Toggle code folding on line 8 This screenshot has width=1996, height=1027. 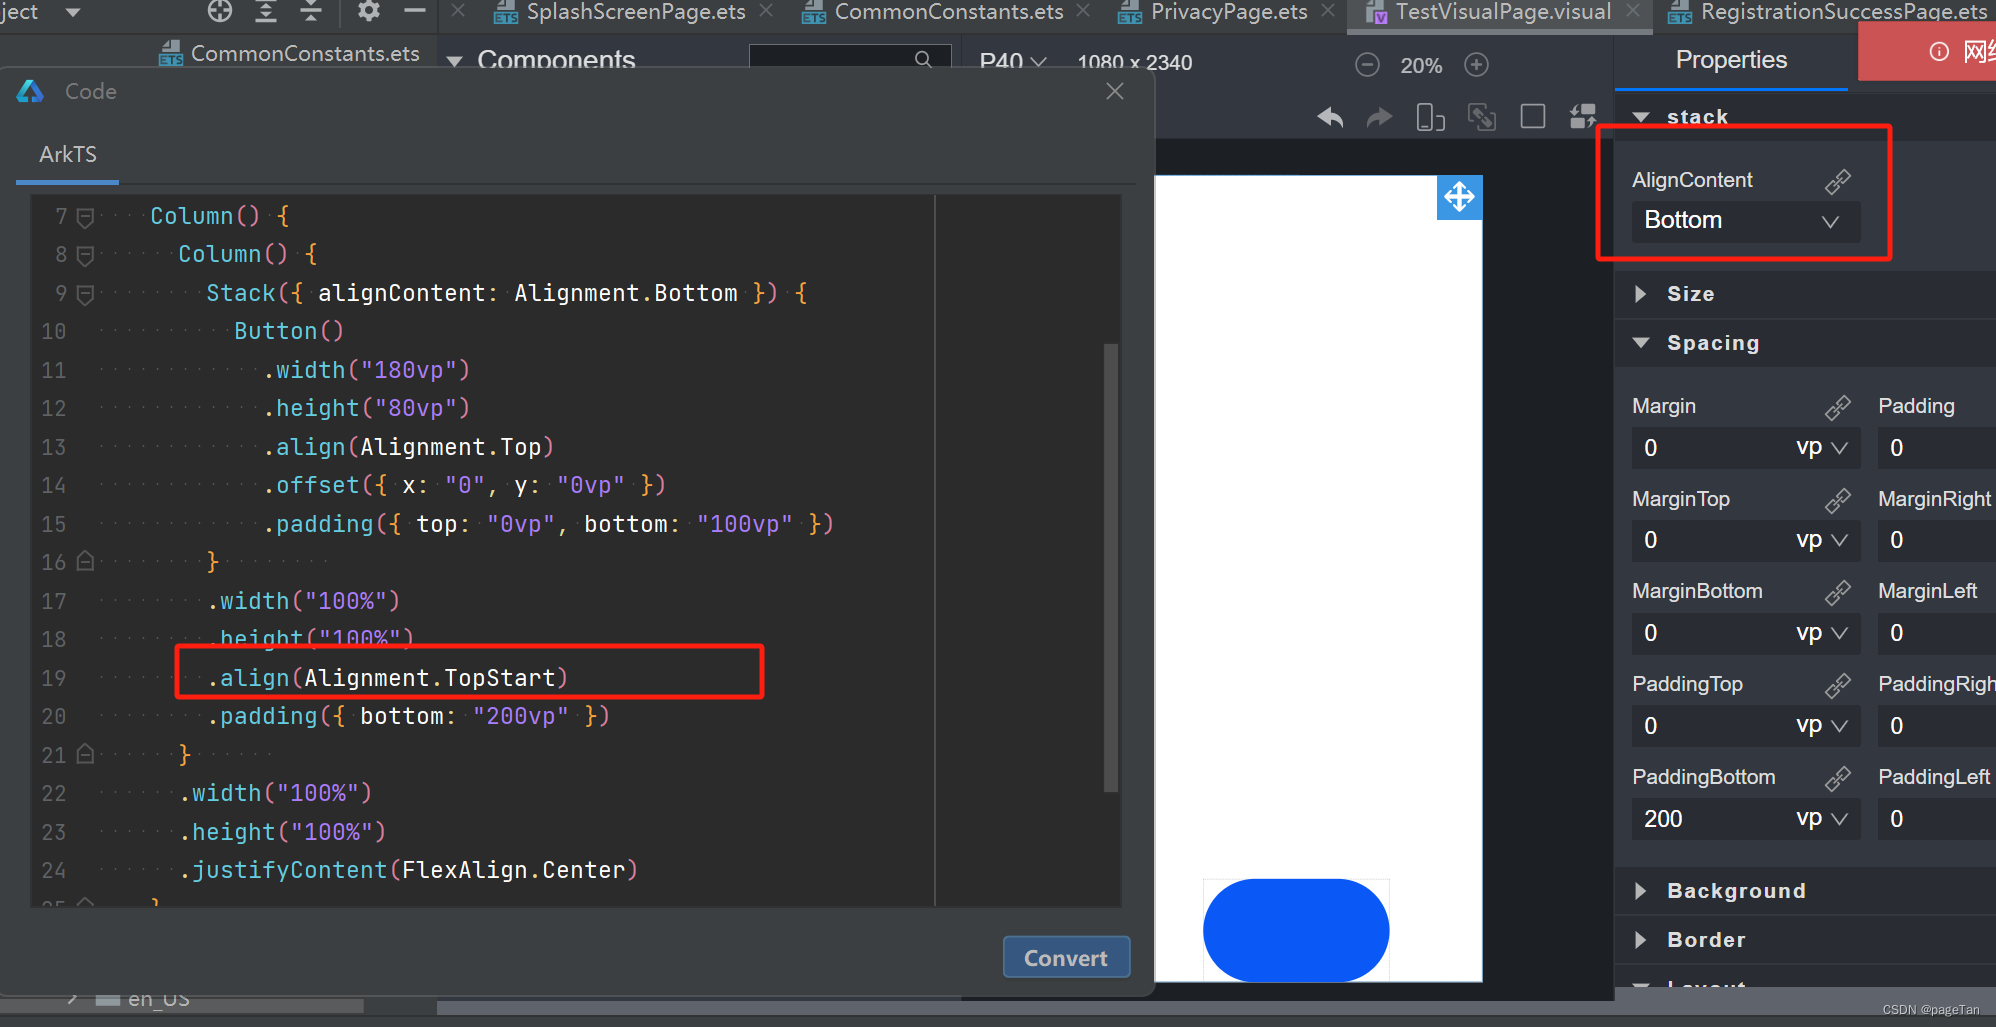(x=85, y=256)
